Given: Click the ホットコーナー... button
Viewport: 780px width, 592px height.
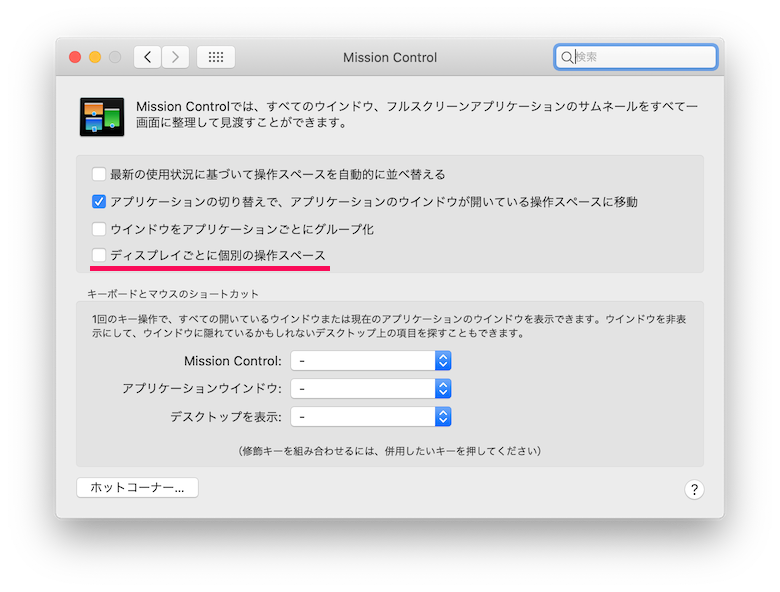Looking at the screenshot, I should point(137,488).
